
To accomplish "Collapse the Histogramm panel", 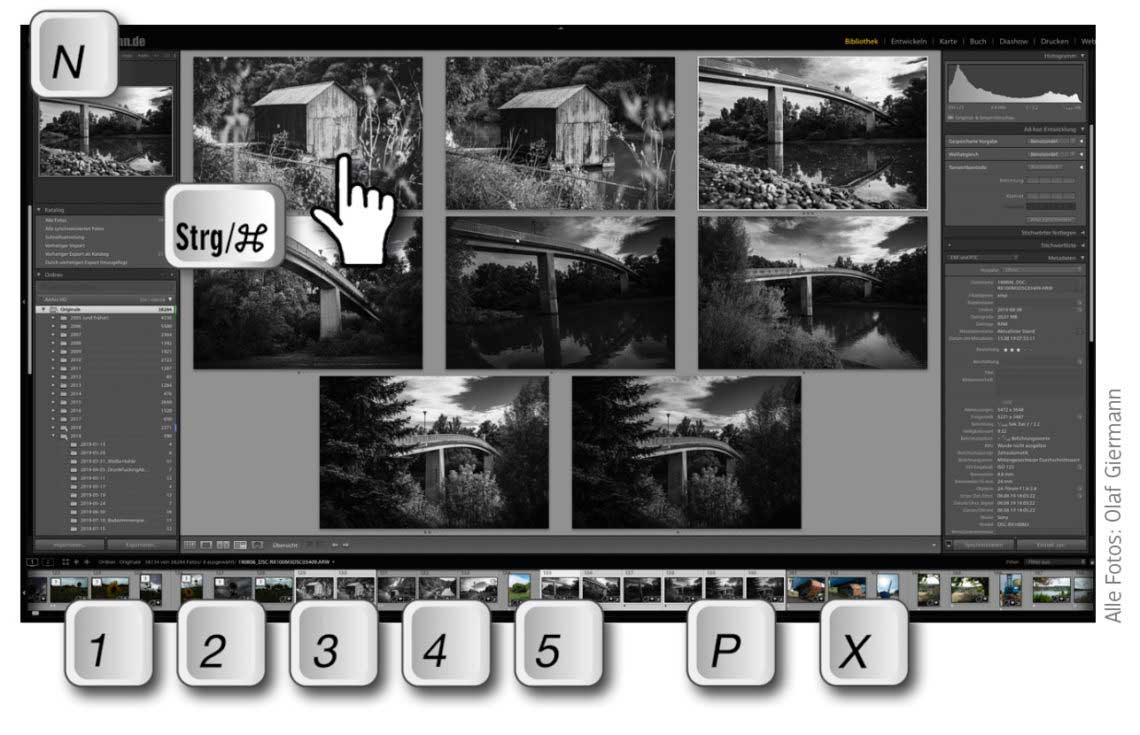I will coord(1083,56).
